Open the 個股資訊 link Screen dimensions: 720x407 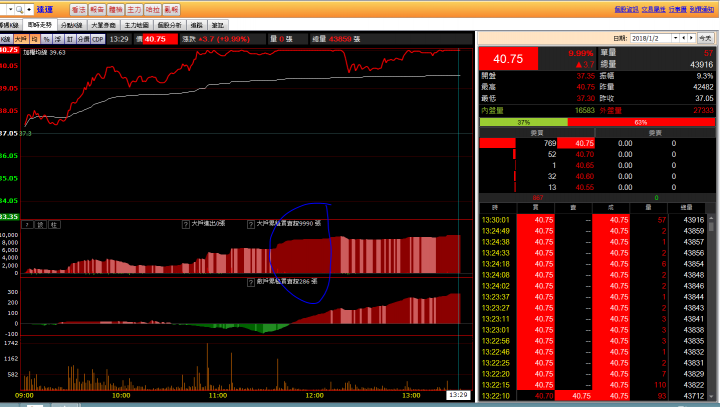626,9
